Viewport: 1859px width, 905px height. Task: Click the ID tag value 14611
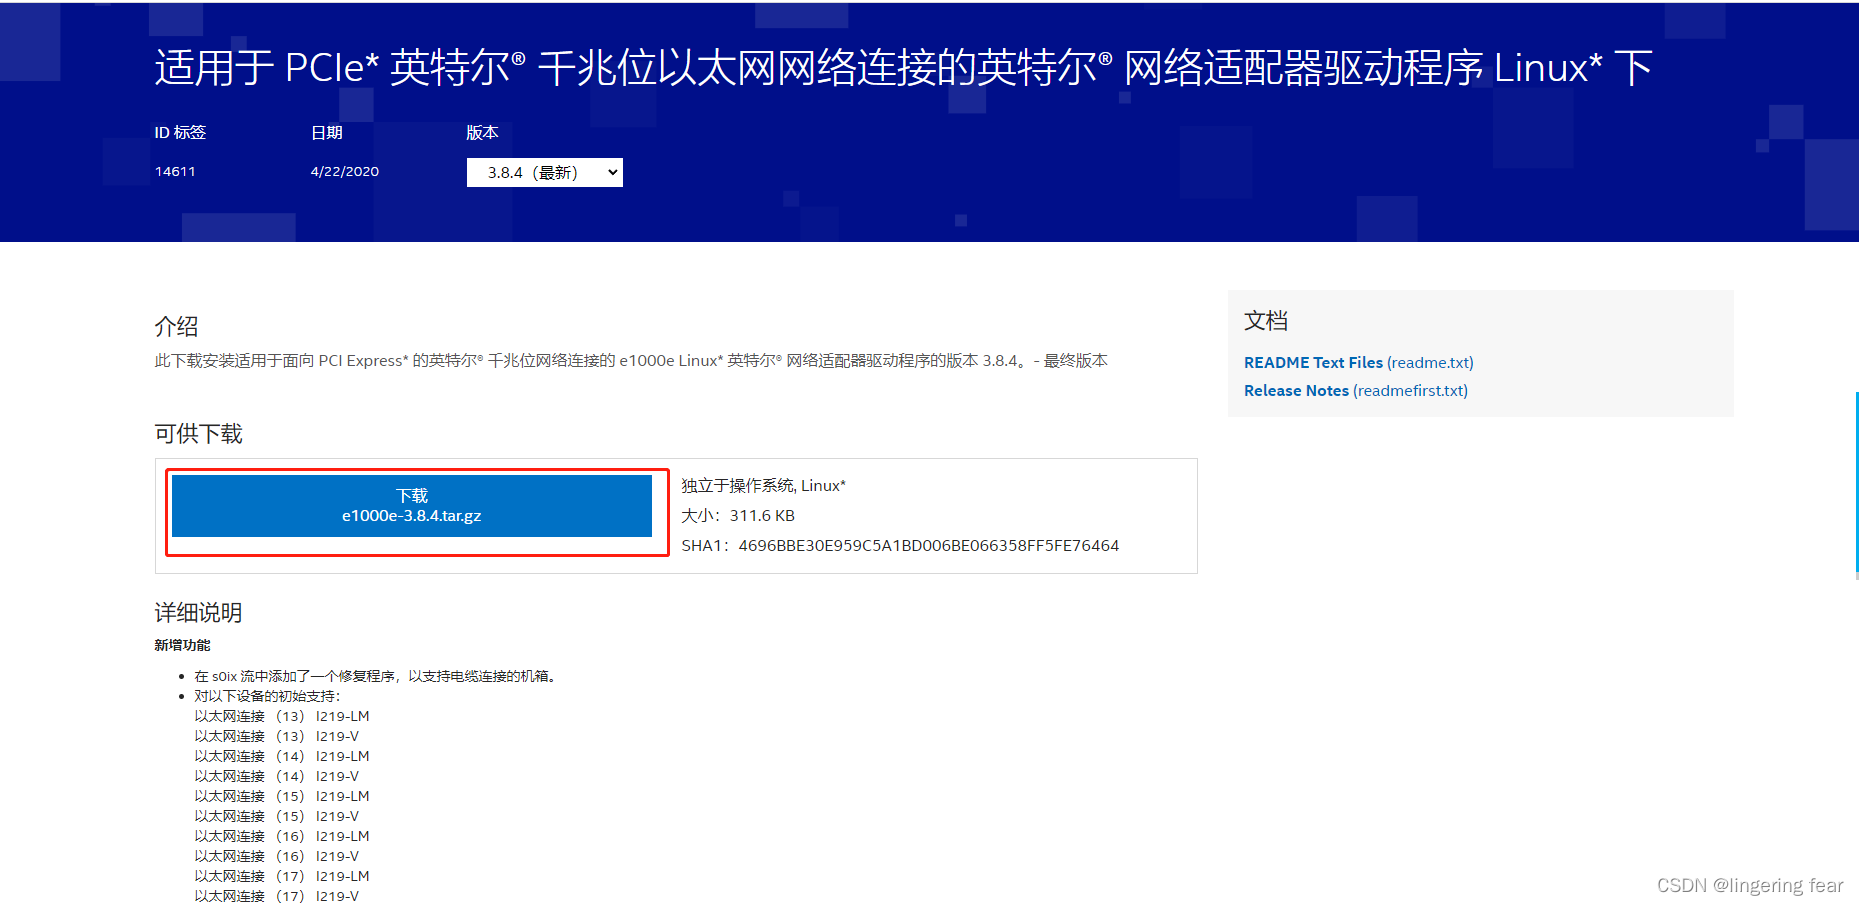click(175, 171)
